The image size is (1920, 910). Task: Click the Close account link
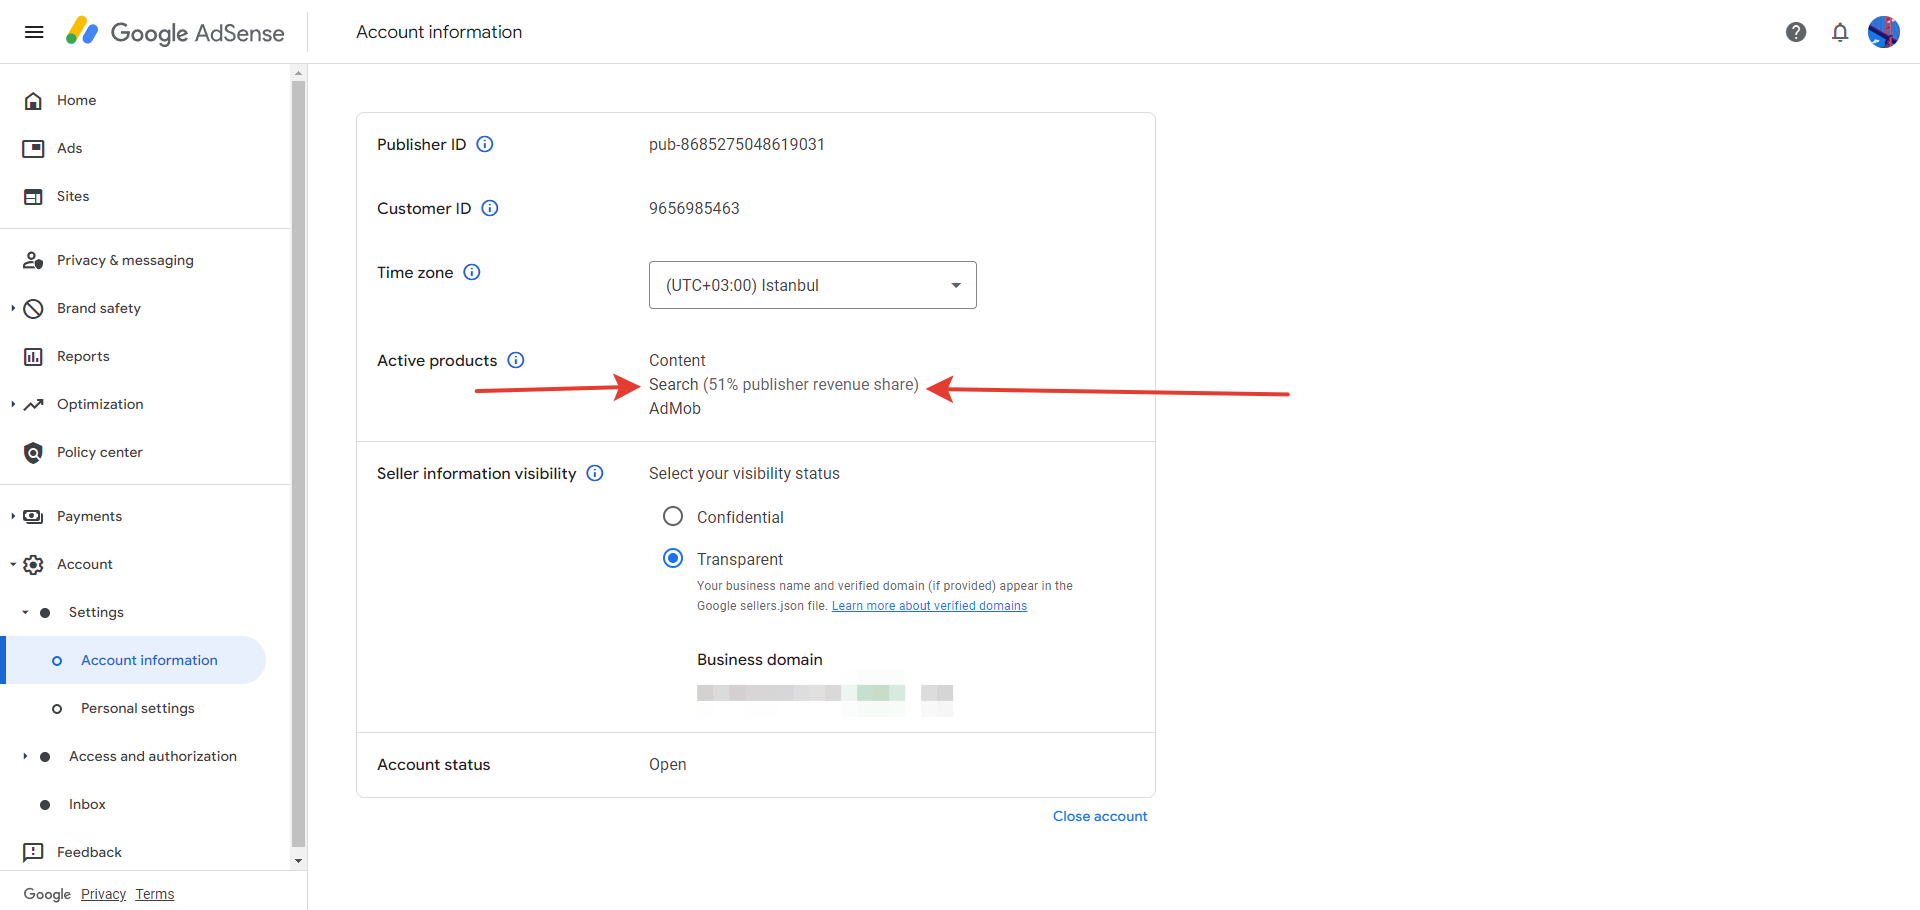[x=1100, y=816]
